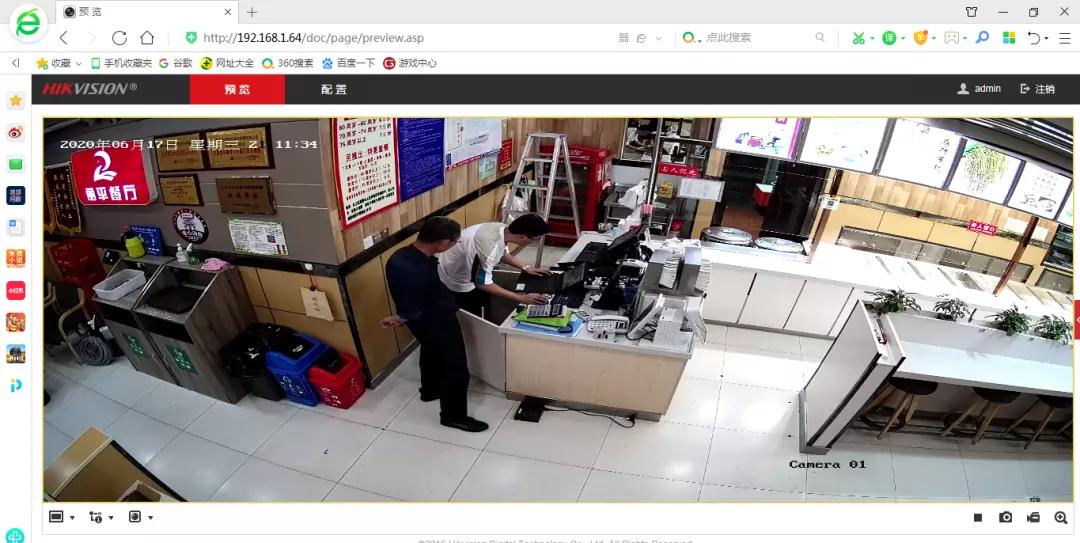The image size is (1080, 543).
Task: Close the 预览 browser tab
Action: coord(229,12)
